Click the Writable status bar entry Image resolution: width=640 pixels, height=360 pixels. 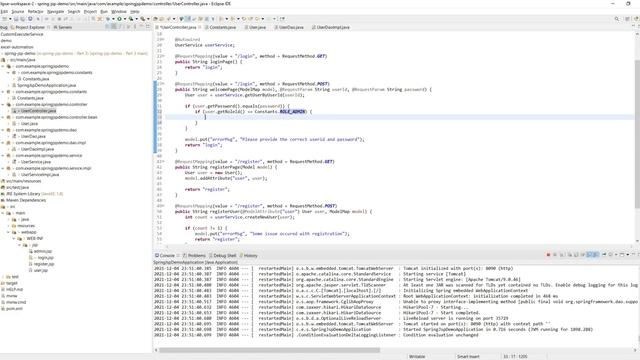point(417,356)
